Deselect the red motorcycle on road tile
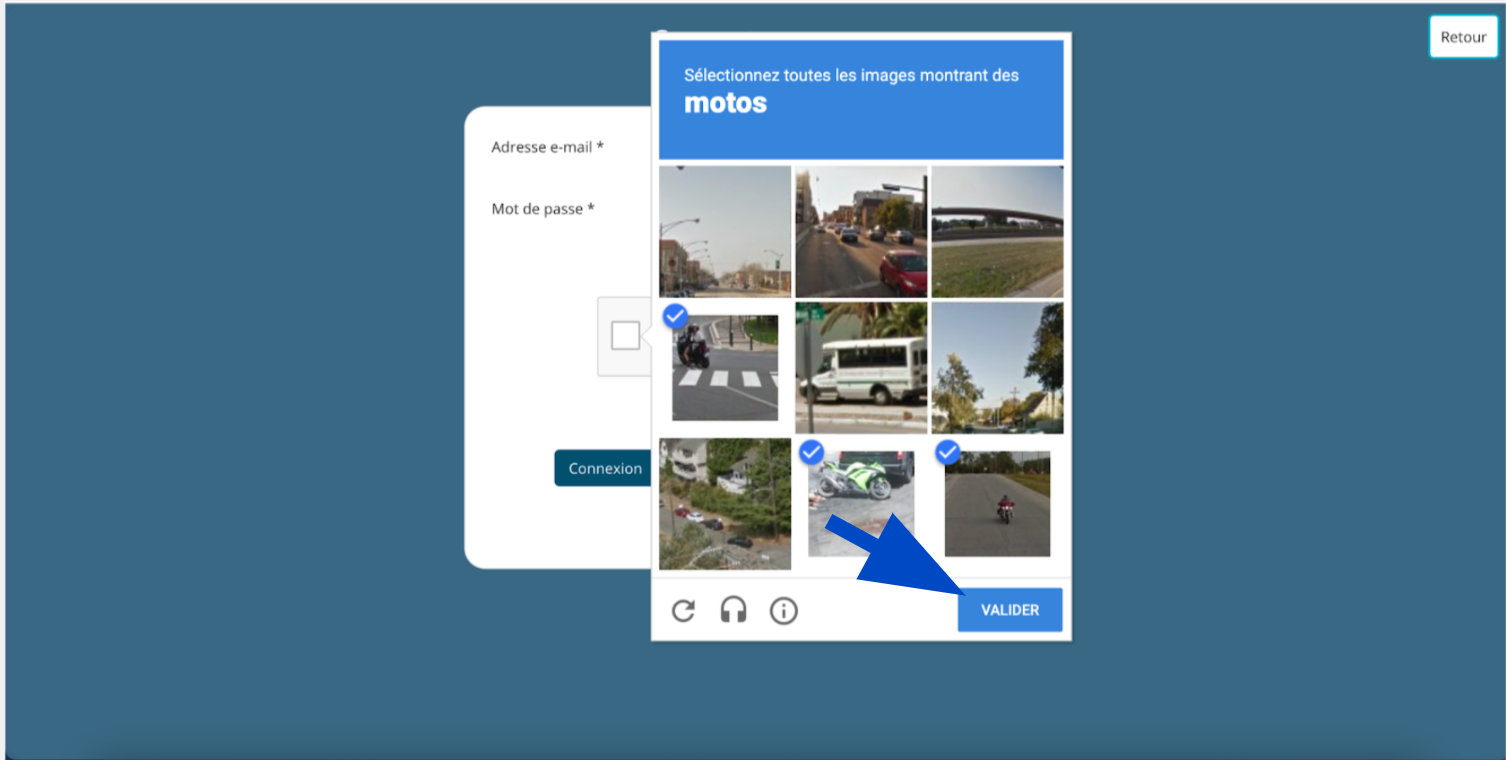This screenshot has width=1506, height=760. tap(997, 504)
